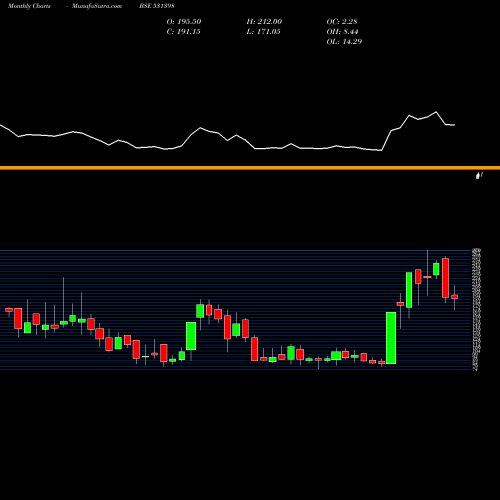Click the 'OC: 2.28' reading
The image size is (500, 500).
pos(342,22)
